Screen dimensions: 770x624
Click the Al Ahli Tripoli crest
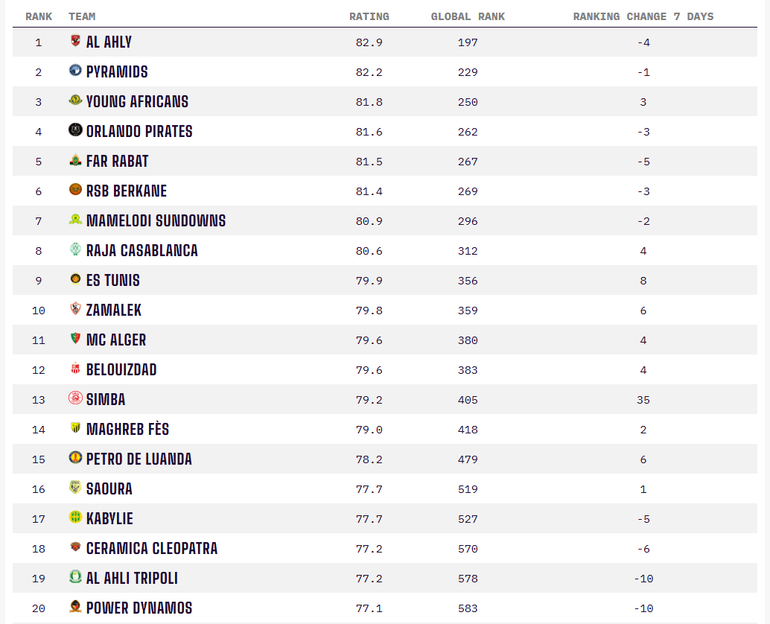coord(75,576)
